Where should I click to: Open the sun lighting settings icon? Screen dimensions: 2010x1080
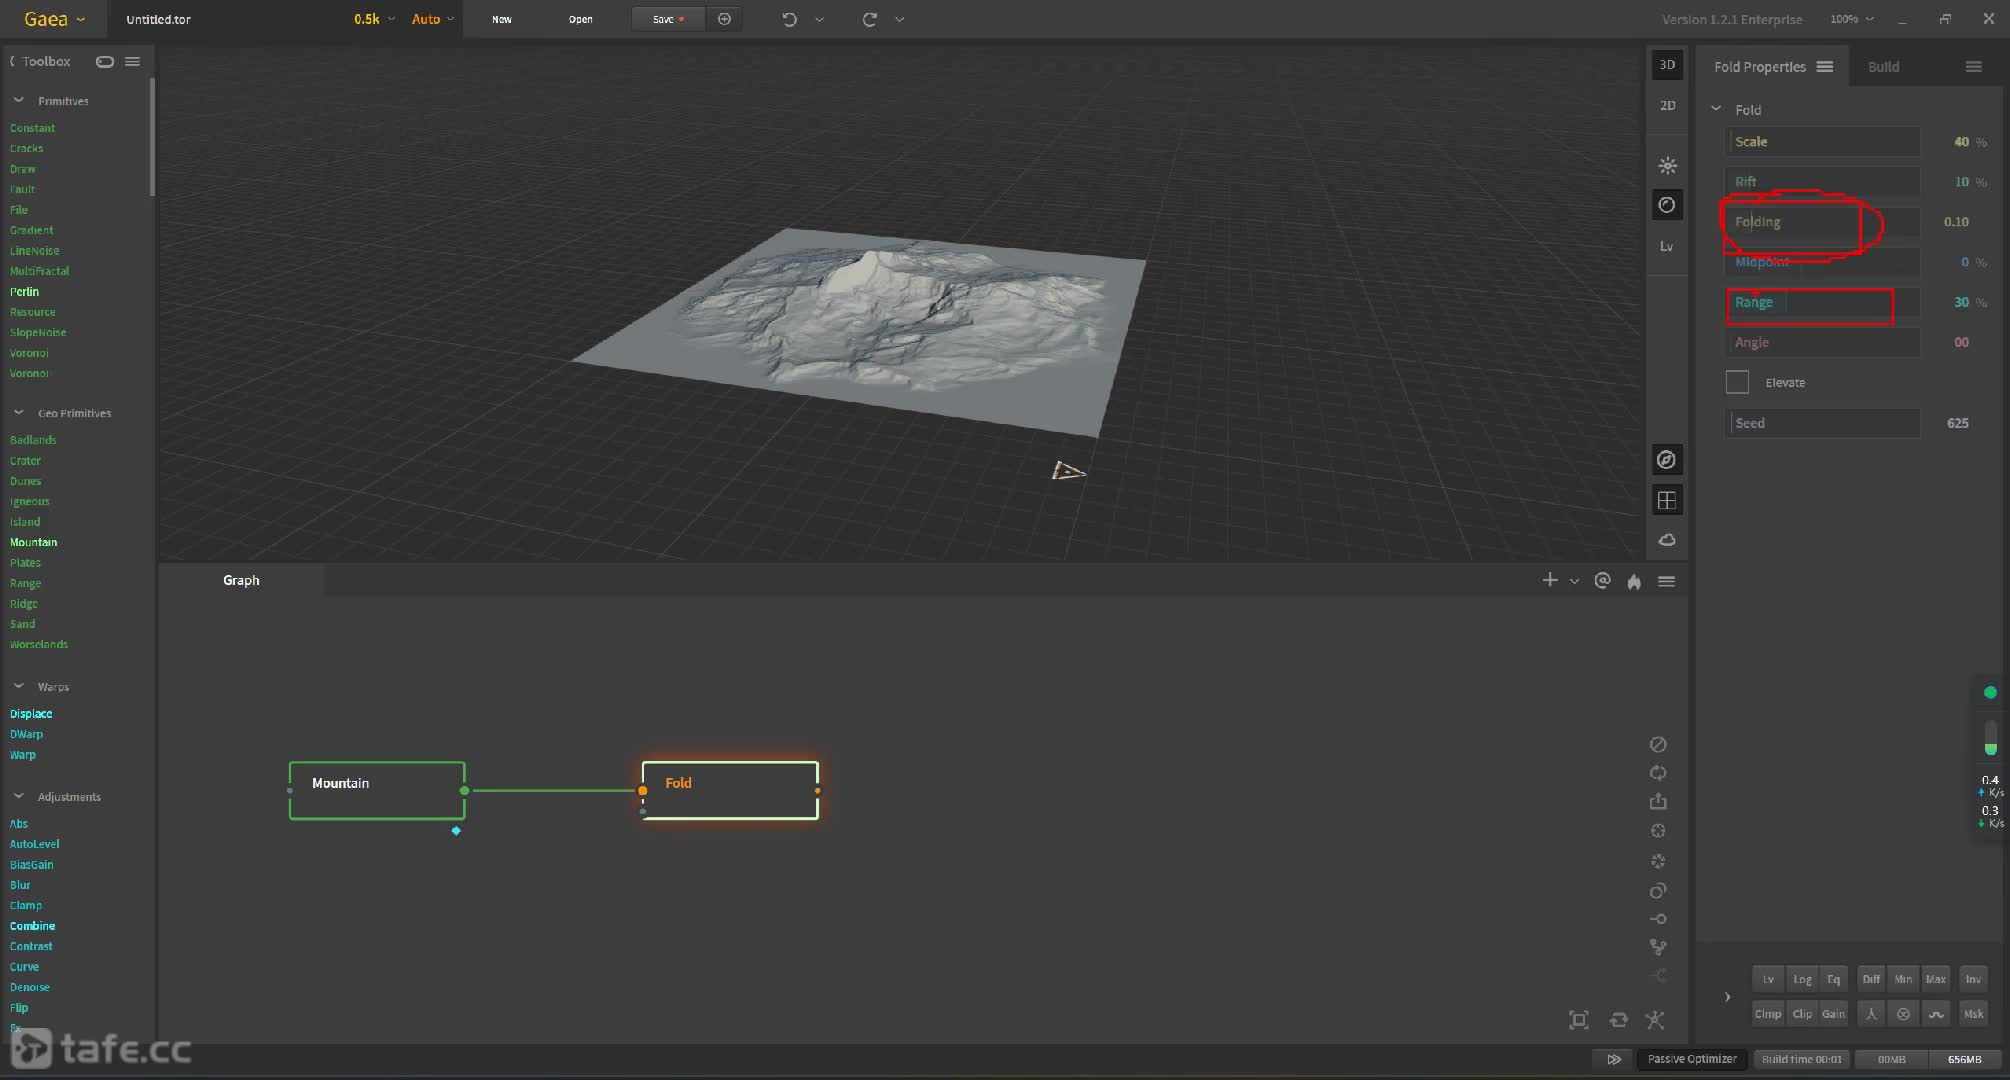(x=1667, y=166)
